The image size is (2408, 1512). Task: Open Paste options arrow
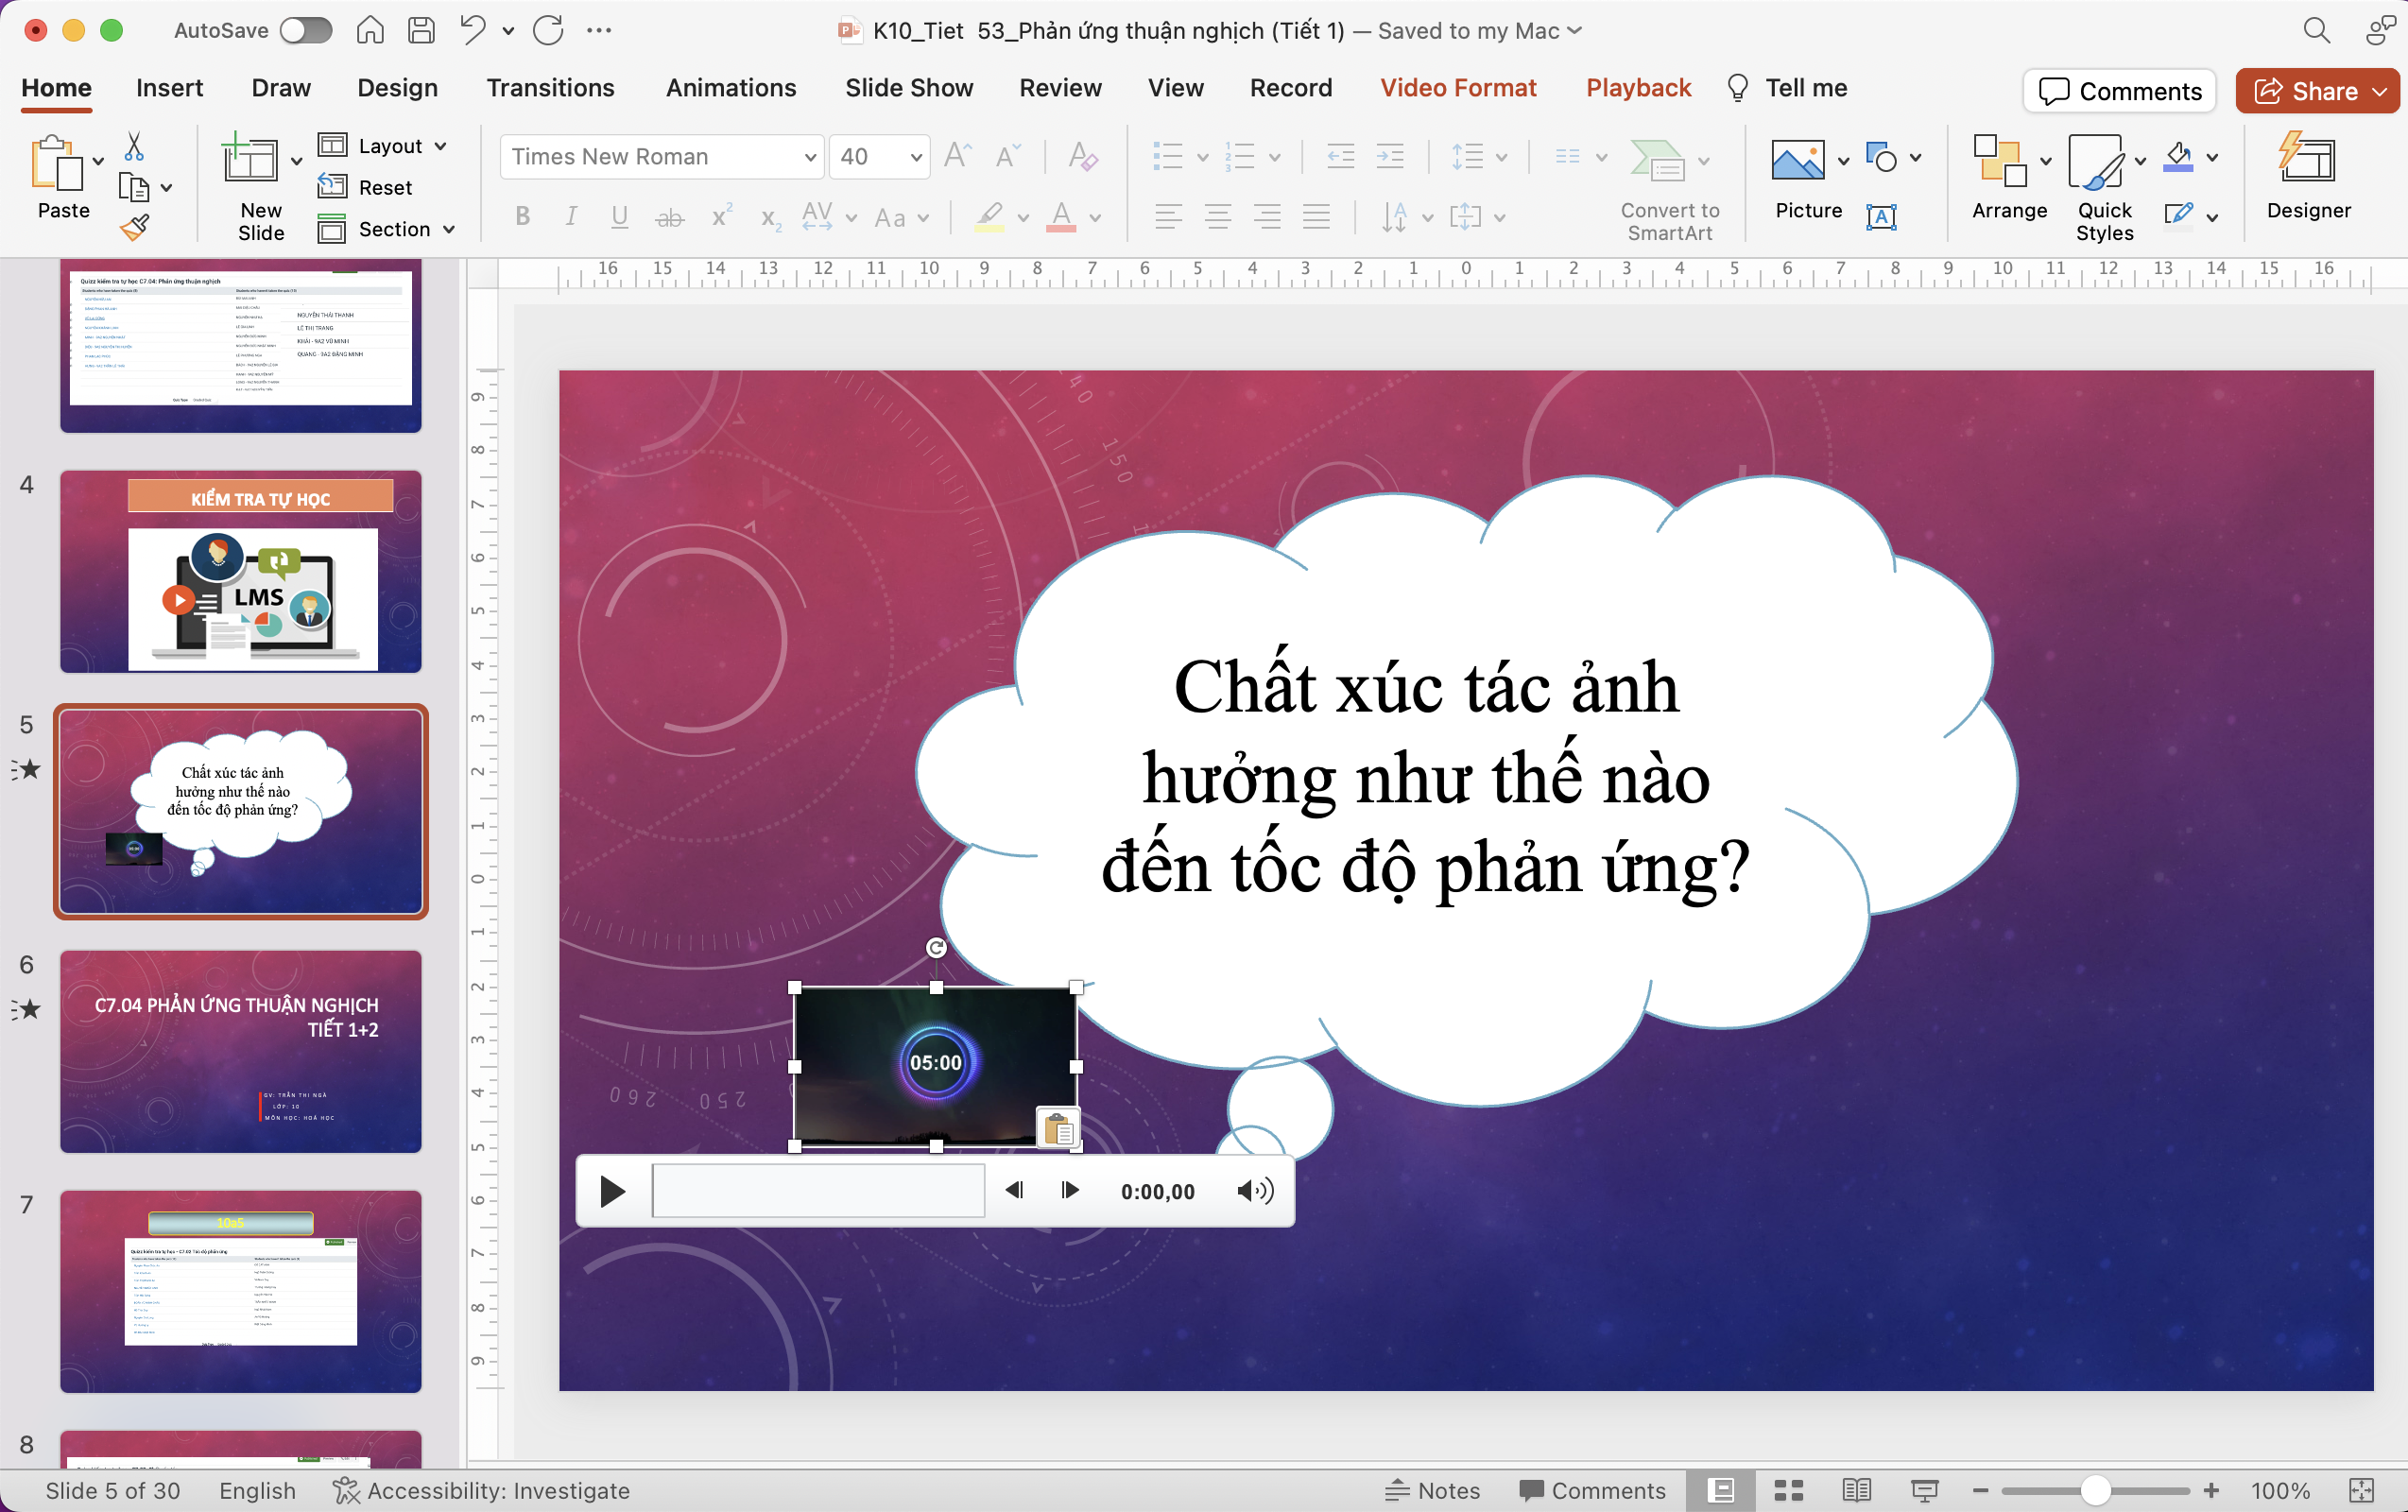pos(98,161)
